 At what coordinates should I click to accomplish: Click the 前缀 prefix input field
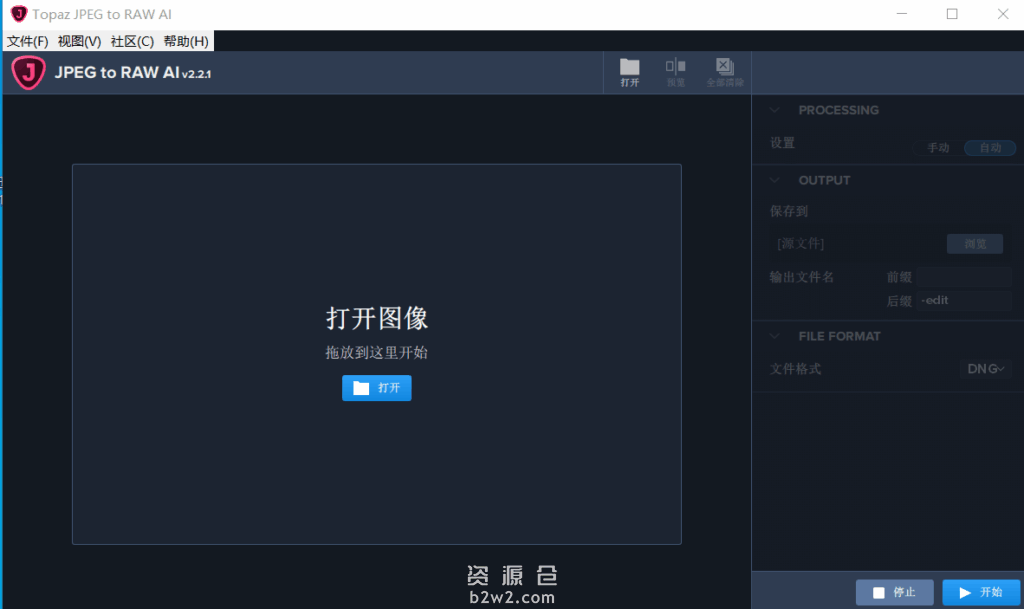point(963,277)
